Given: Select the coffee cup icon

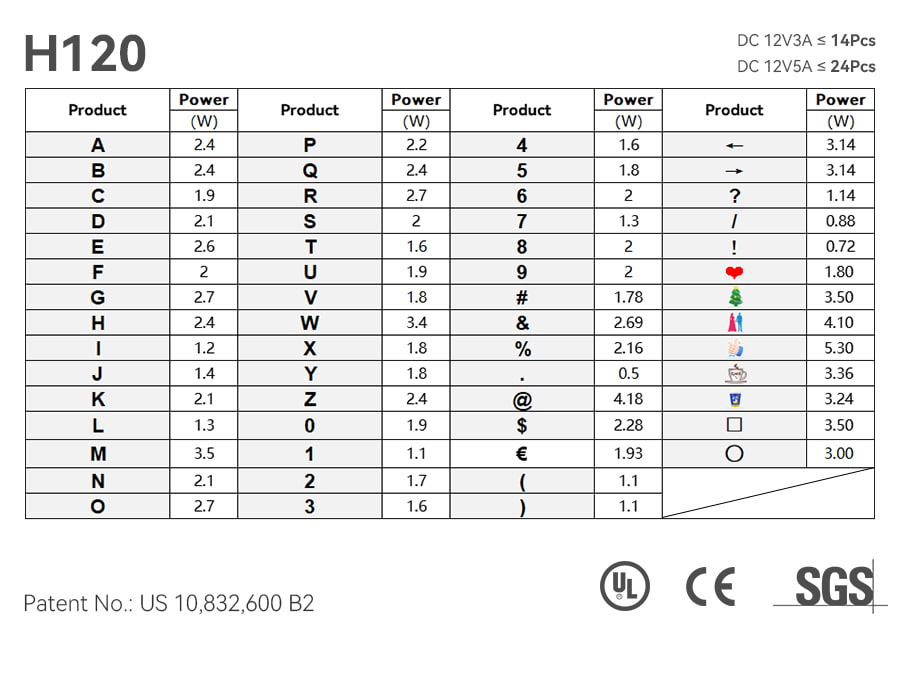Looking at the screenshot, I should click(734, 374).
